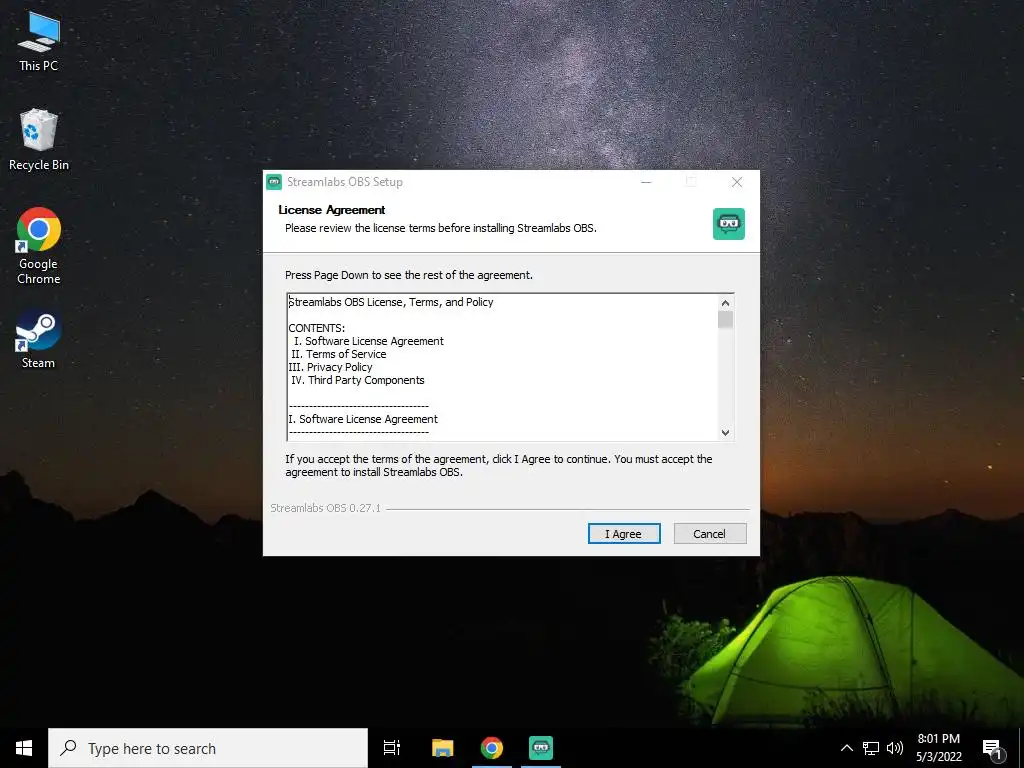This screenshot has height=768, width=1024.
Task: Cancel the Streamlabs OBS setup
Action: (709, 534)
